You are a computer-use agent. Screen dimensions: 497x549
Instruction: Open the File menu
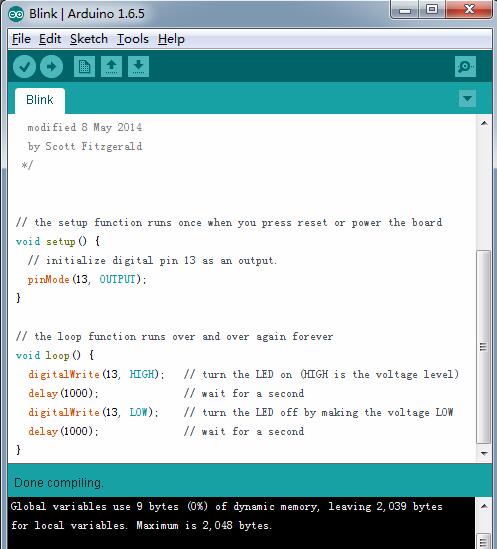(x=21, y=39)
